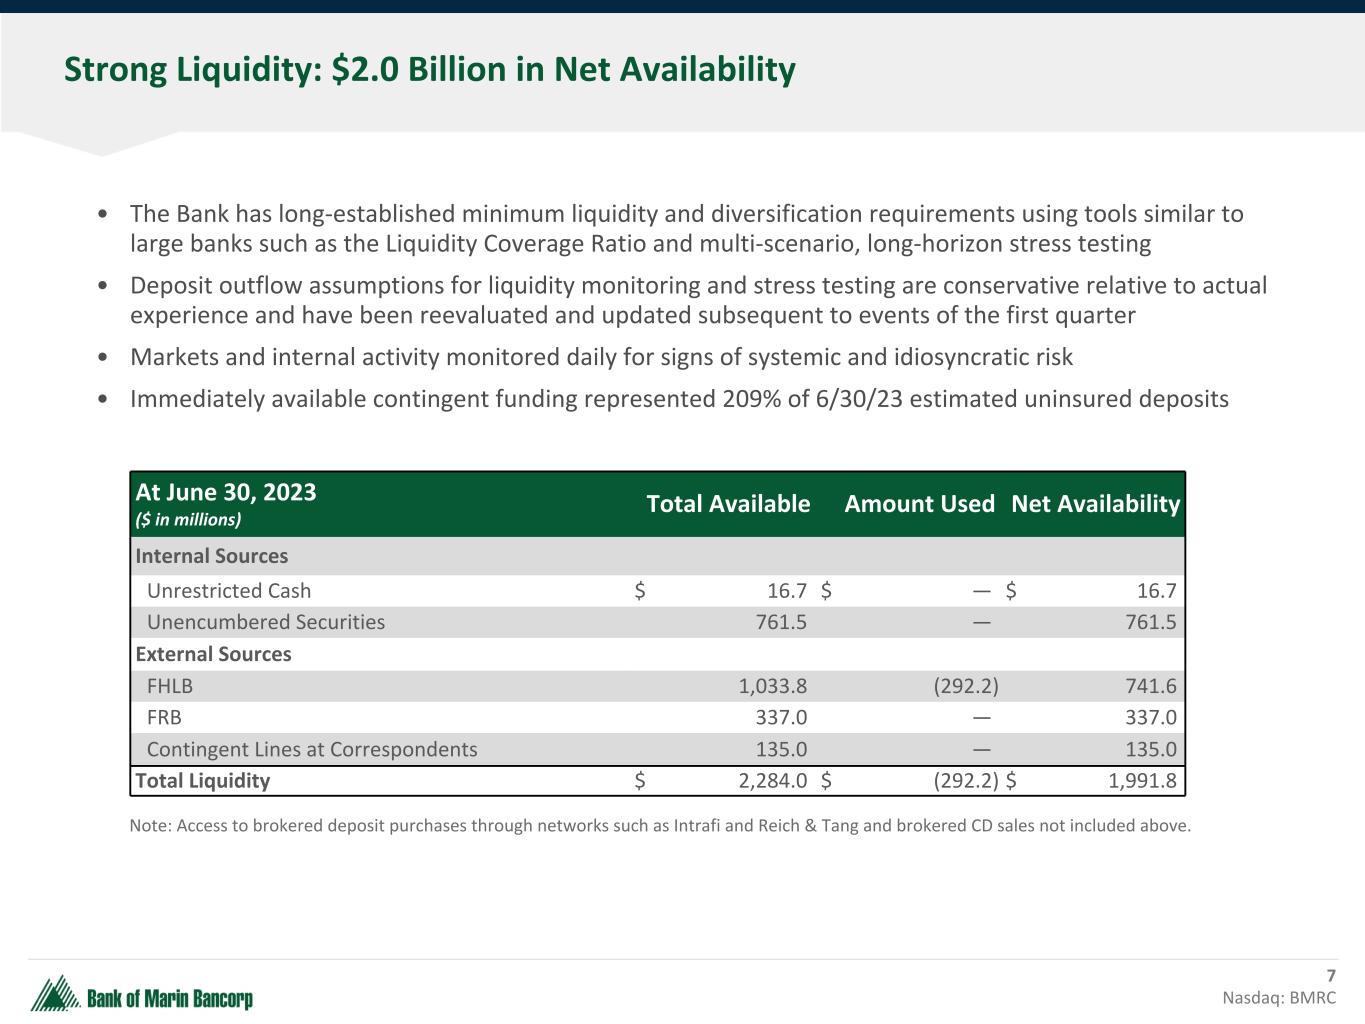
Task: Select 'Contingent Lines at Correspondents' row label
Action: [x=312, y=750]
